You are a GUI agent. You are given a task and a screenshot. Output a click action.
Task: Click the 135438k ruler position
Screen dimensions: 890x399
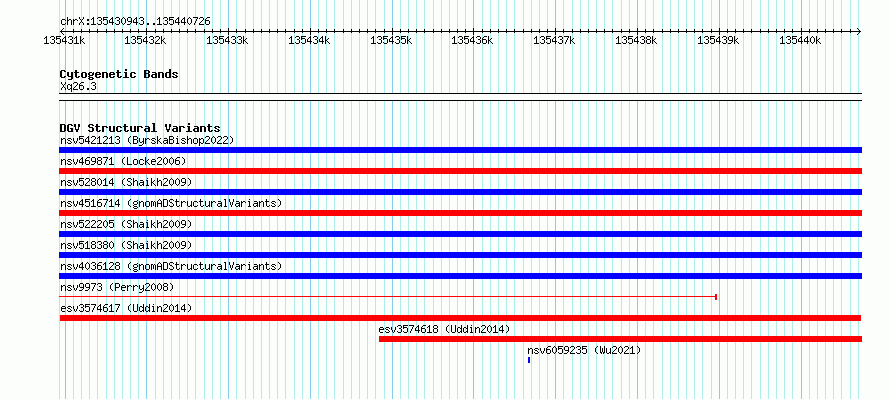tap(636, 40)
